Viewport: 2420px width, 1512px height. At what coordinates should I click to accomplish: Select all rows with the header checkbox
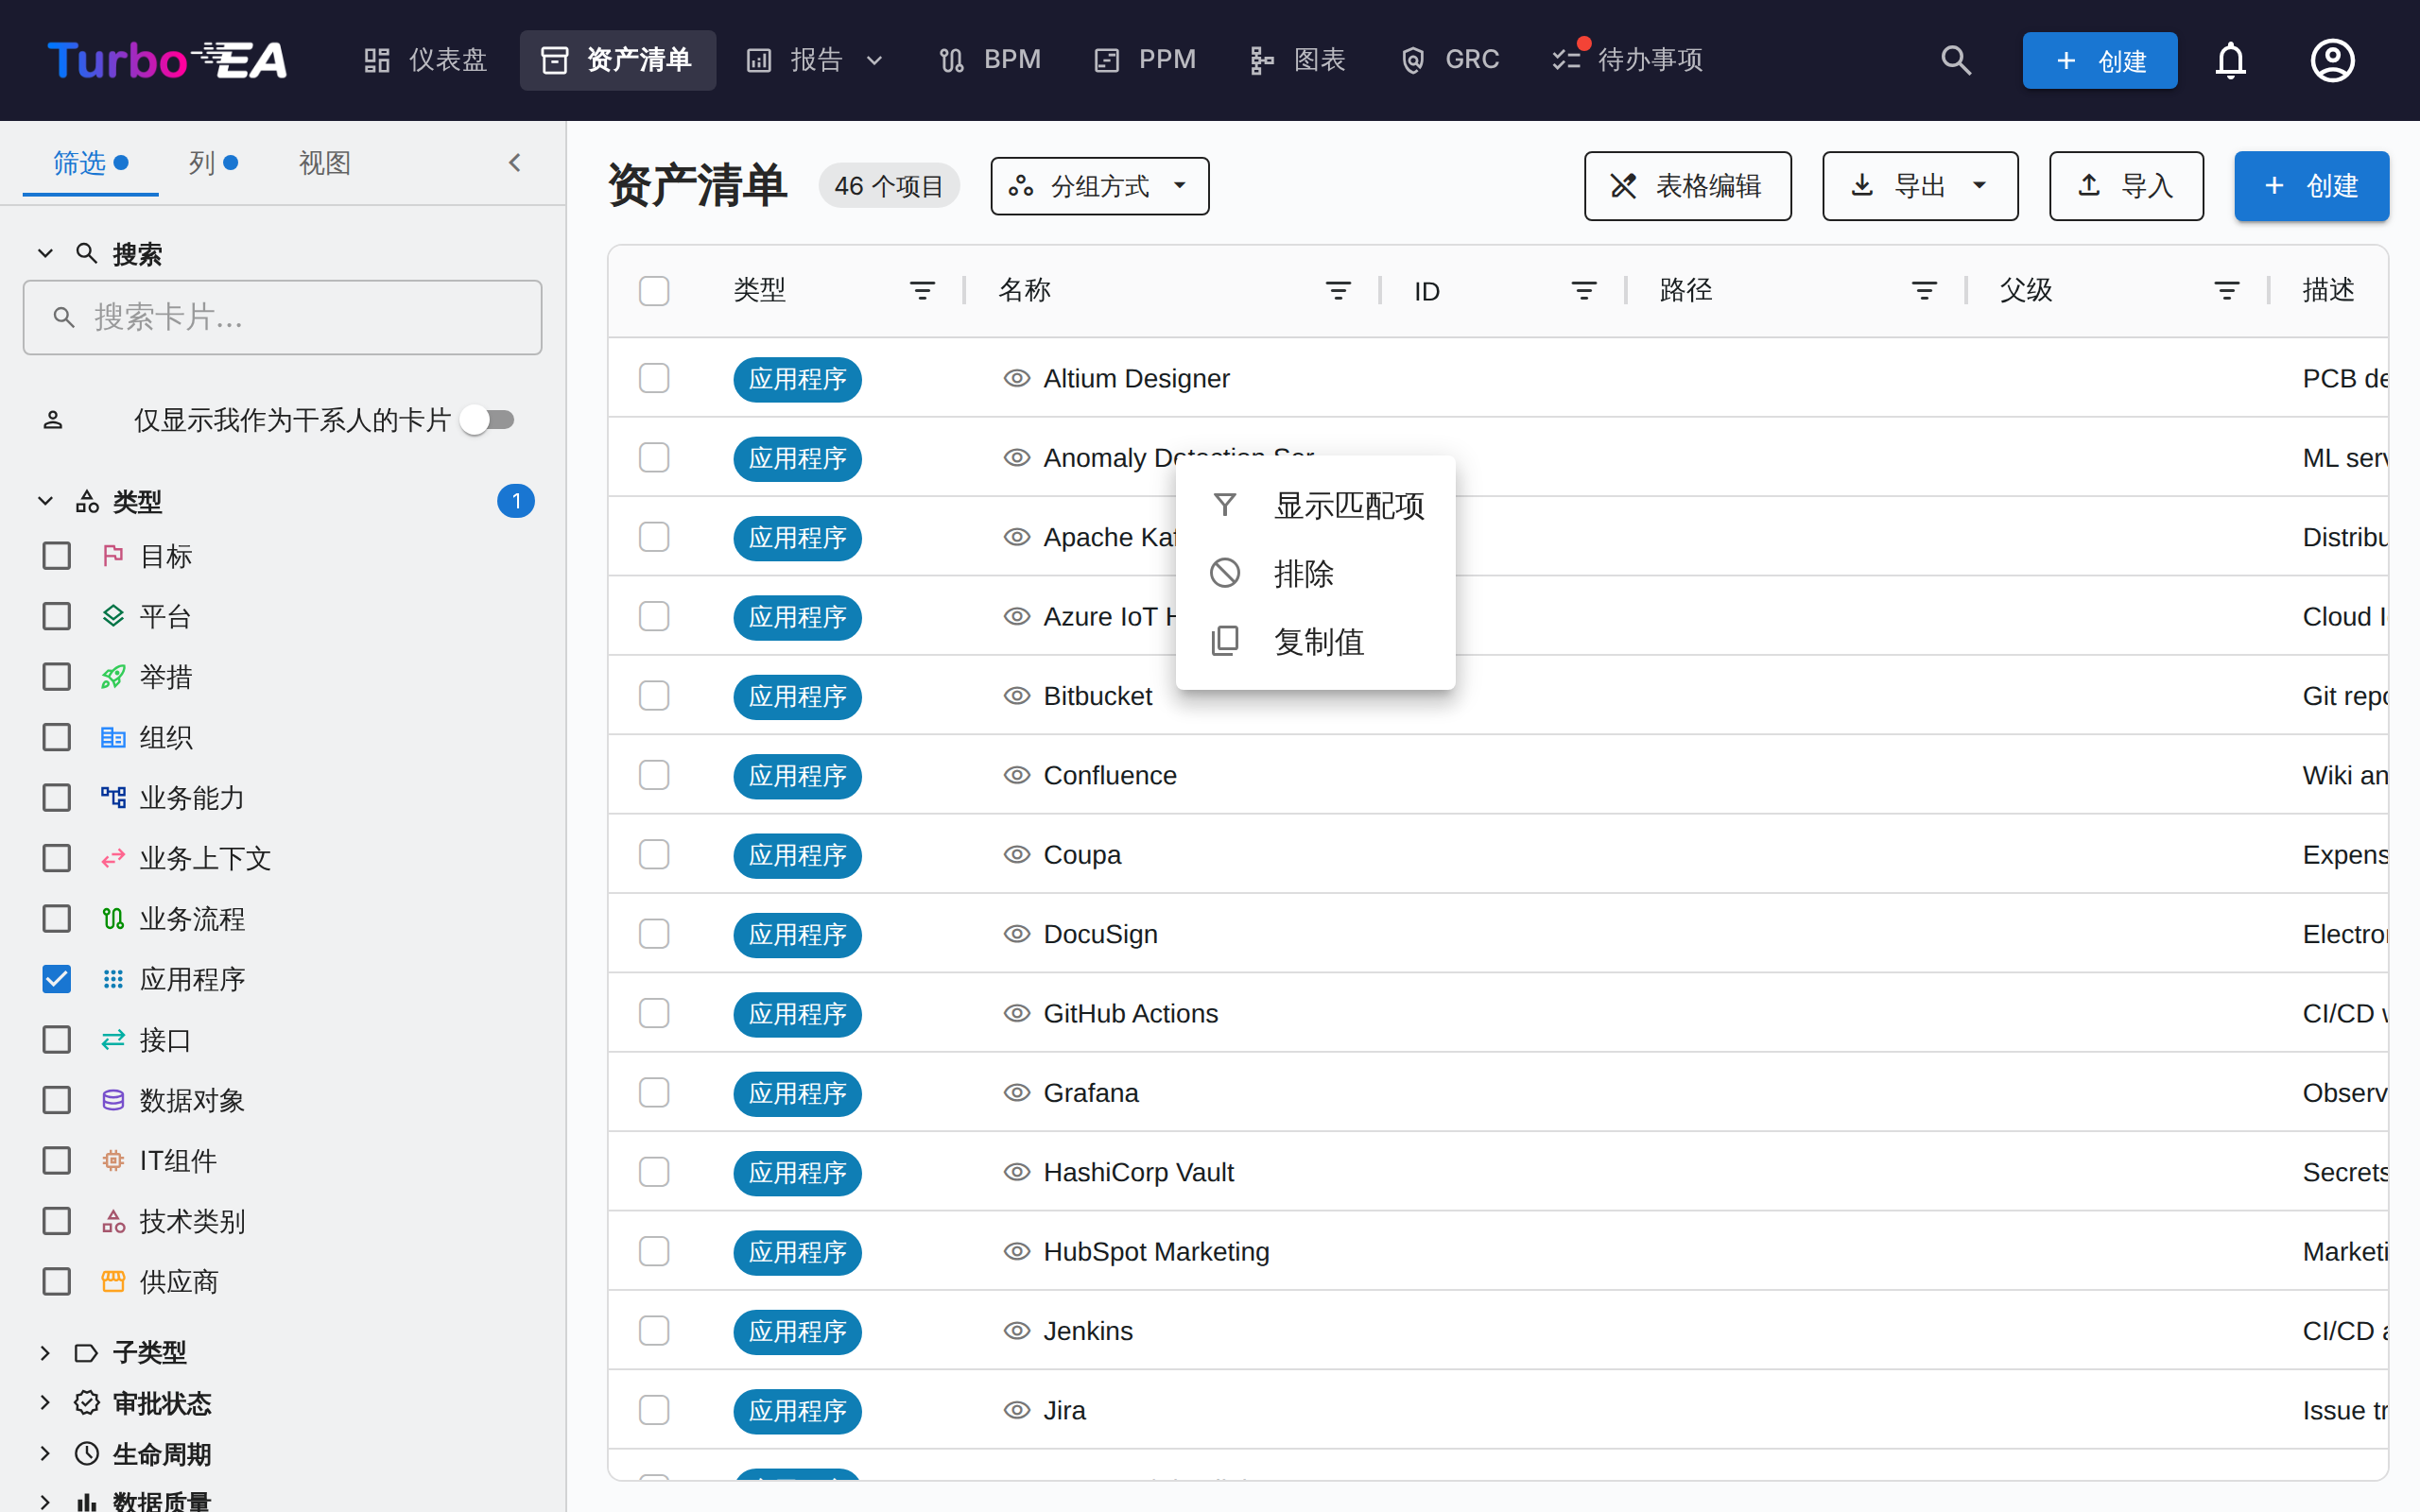point(654,291)
